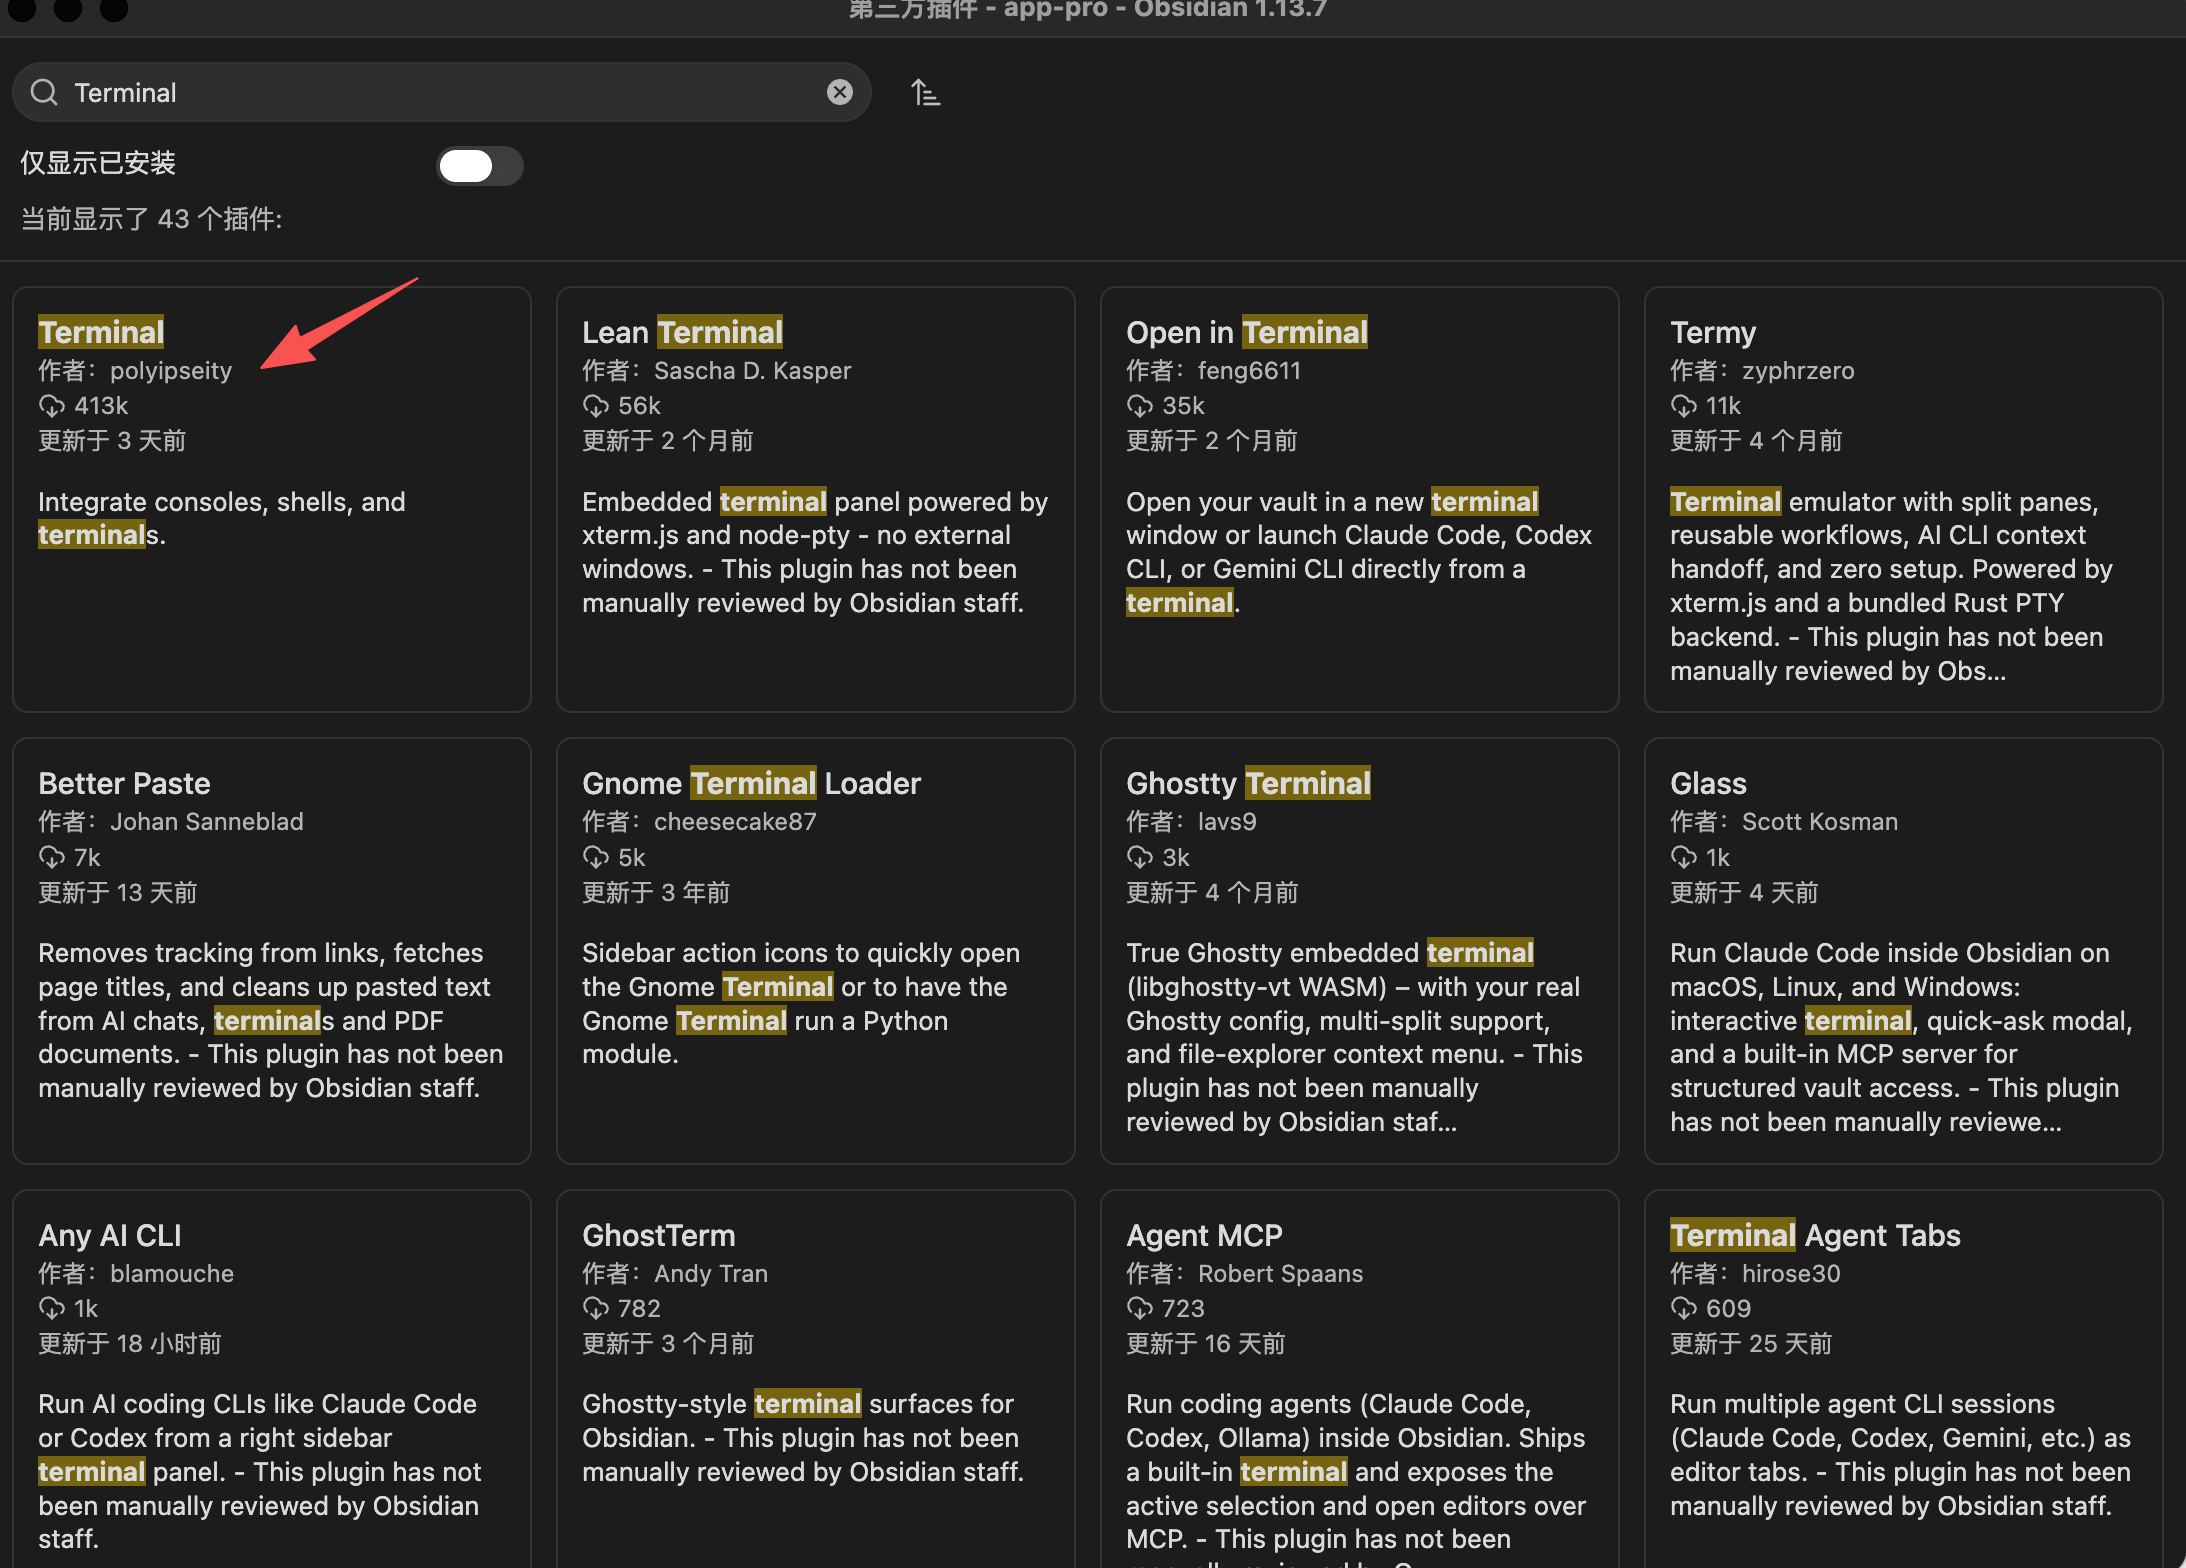Screen dimensions: 2186x1568
Task: Click author name zyphrzero
Action: 1798,371
